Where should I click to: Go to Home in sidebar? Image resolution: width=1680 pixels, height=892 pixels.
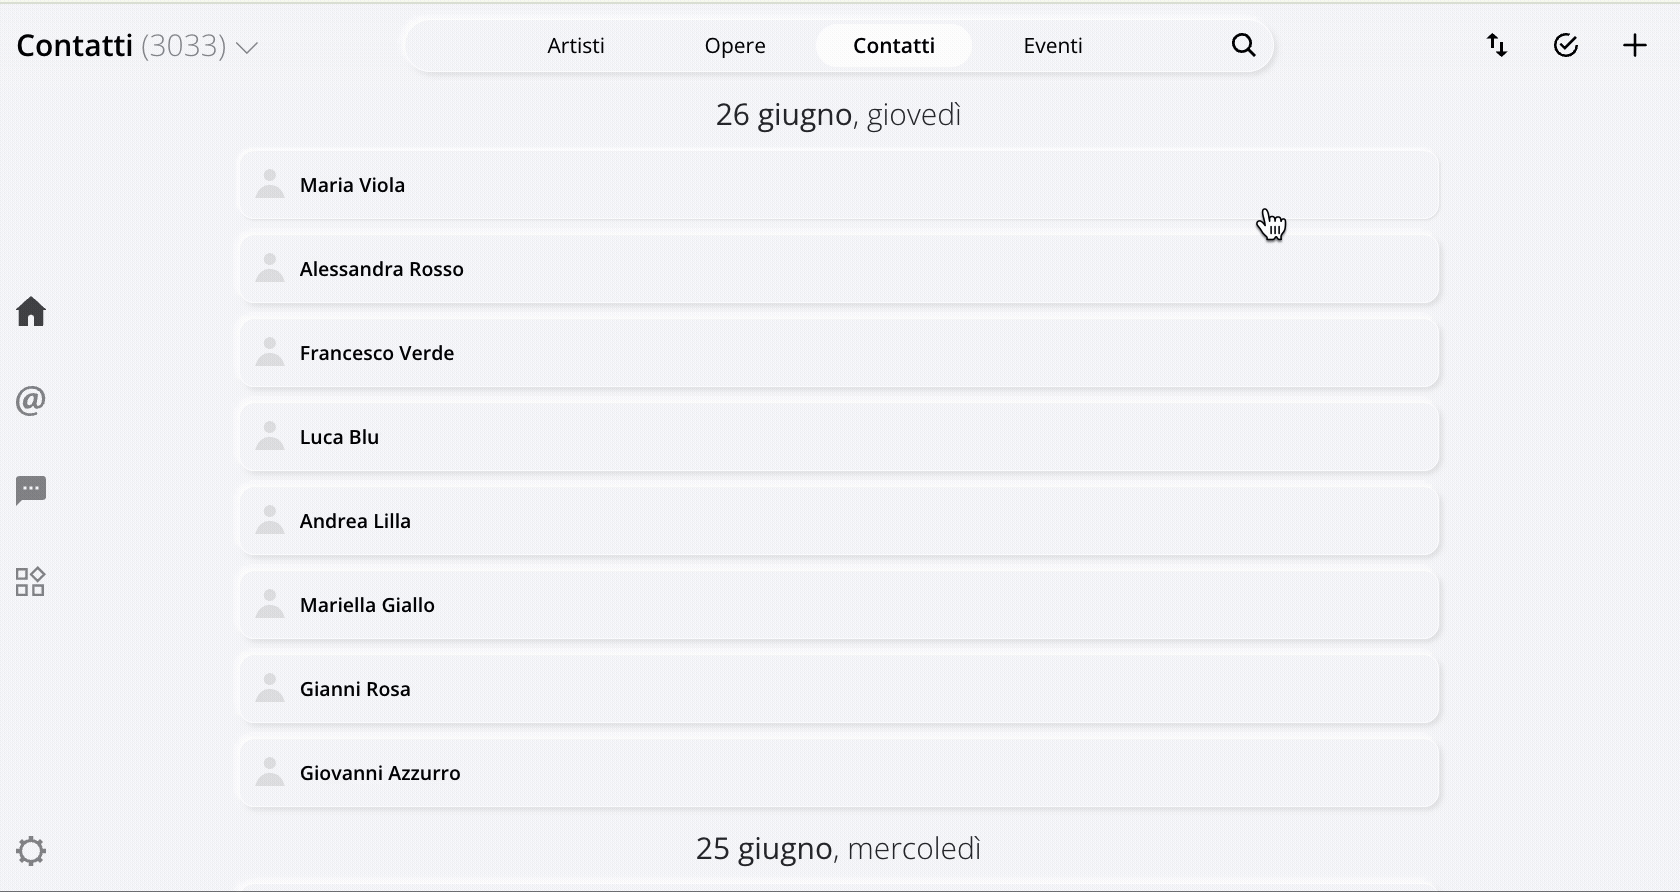click(31, 312)
